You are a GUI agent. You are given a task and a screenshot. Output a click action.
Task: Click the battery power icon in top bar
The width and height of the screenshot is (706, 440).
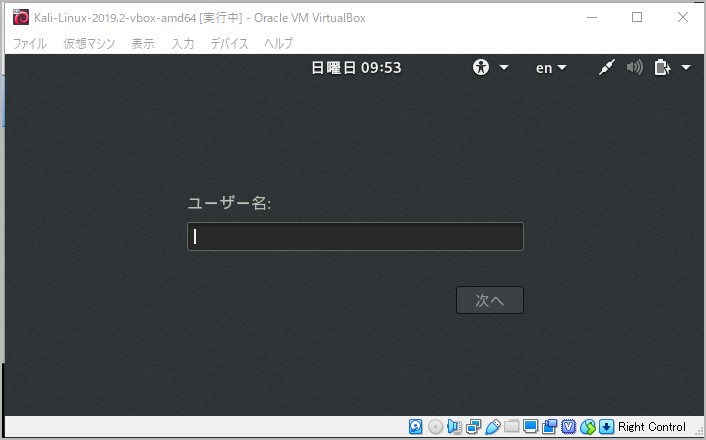click(x=662, y=68)
